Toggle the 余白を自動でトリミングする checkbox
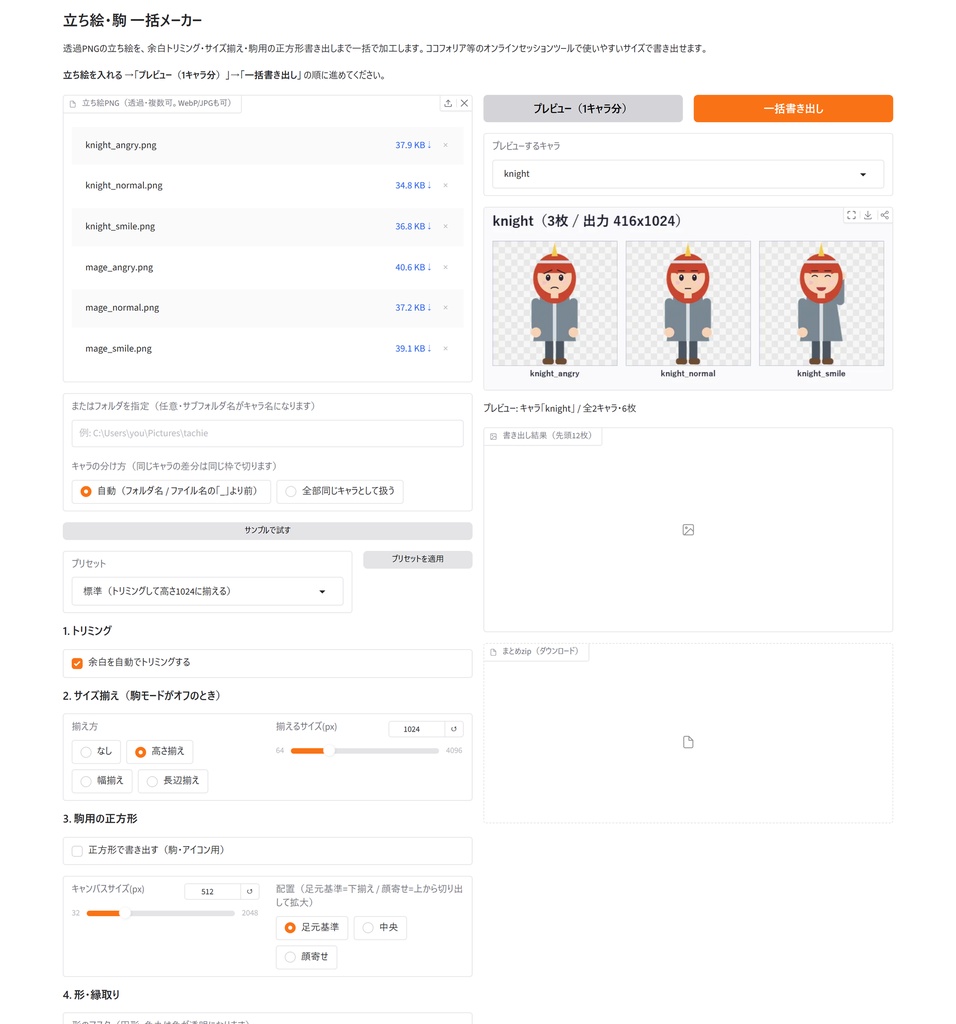The height and width of the screenshot is (1024, 956). coord(77,663)
